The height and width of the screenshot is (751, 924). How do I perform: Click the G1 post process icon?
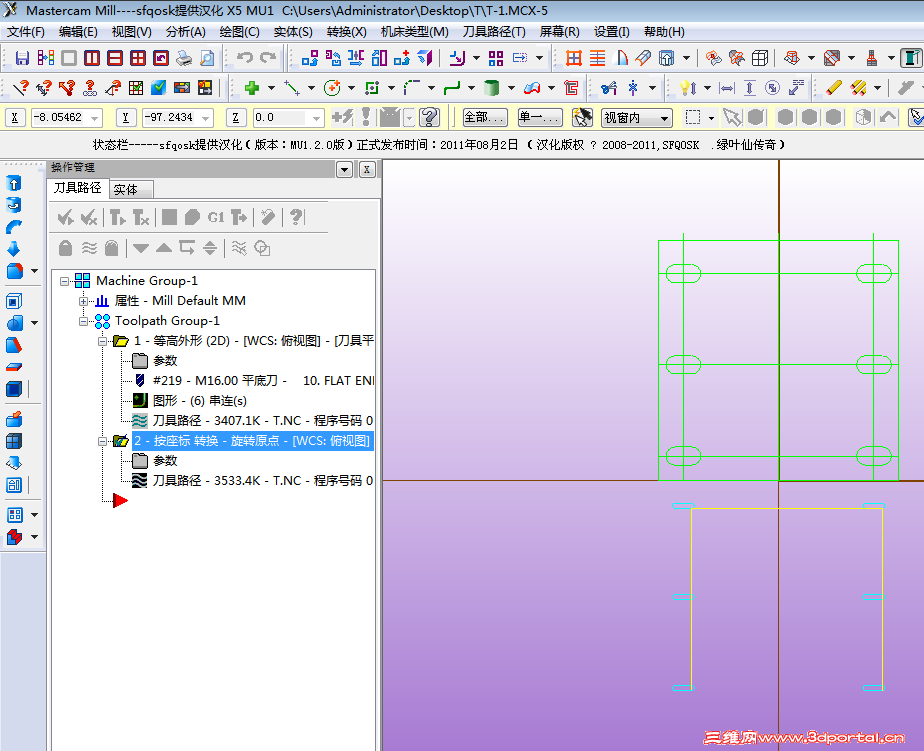pos(216,218)
